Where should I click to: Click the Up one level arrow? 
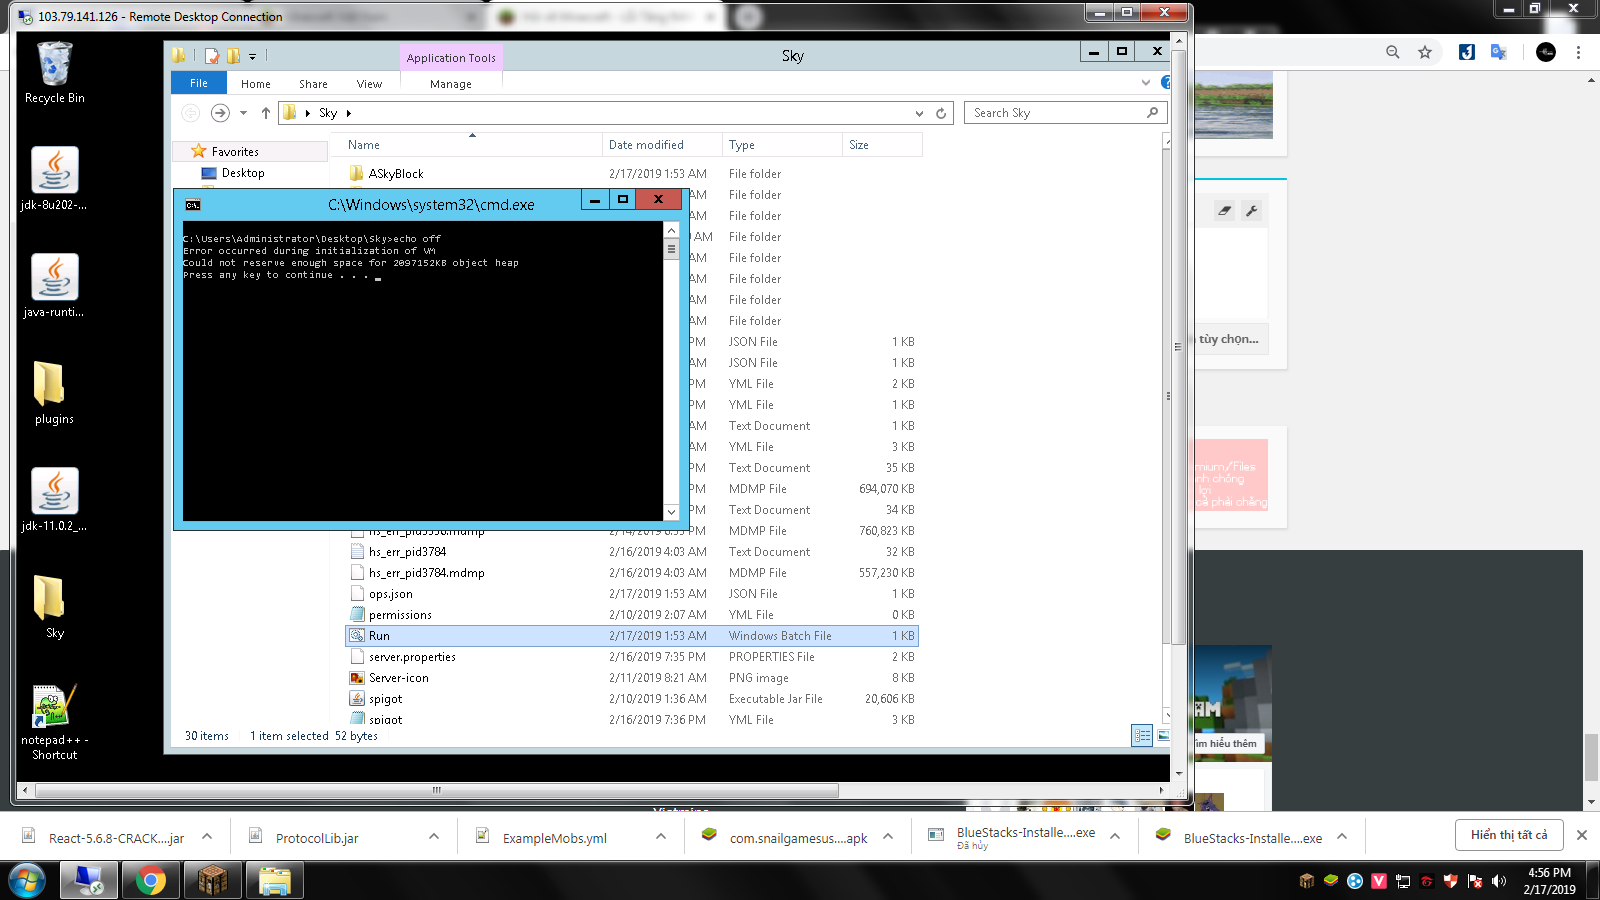coord(265,114)
